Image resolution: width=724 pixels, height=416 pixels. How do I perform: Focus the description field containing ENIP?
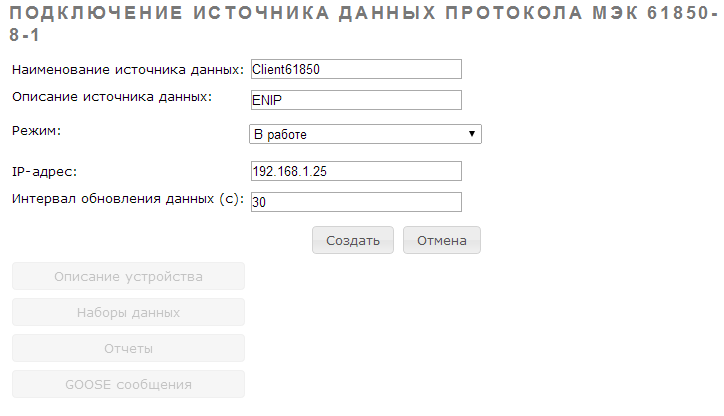(355, 100)
